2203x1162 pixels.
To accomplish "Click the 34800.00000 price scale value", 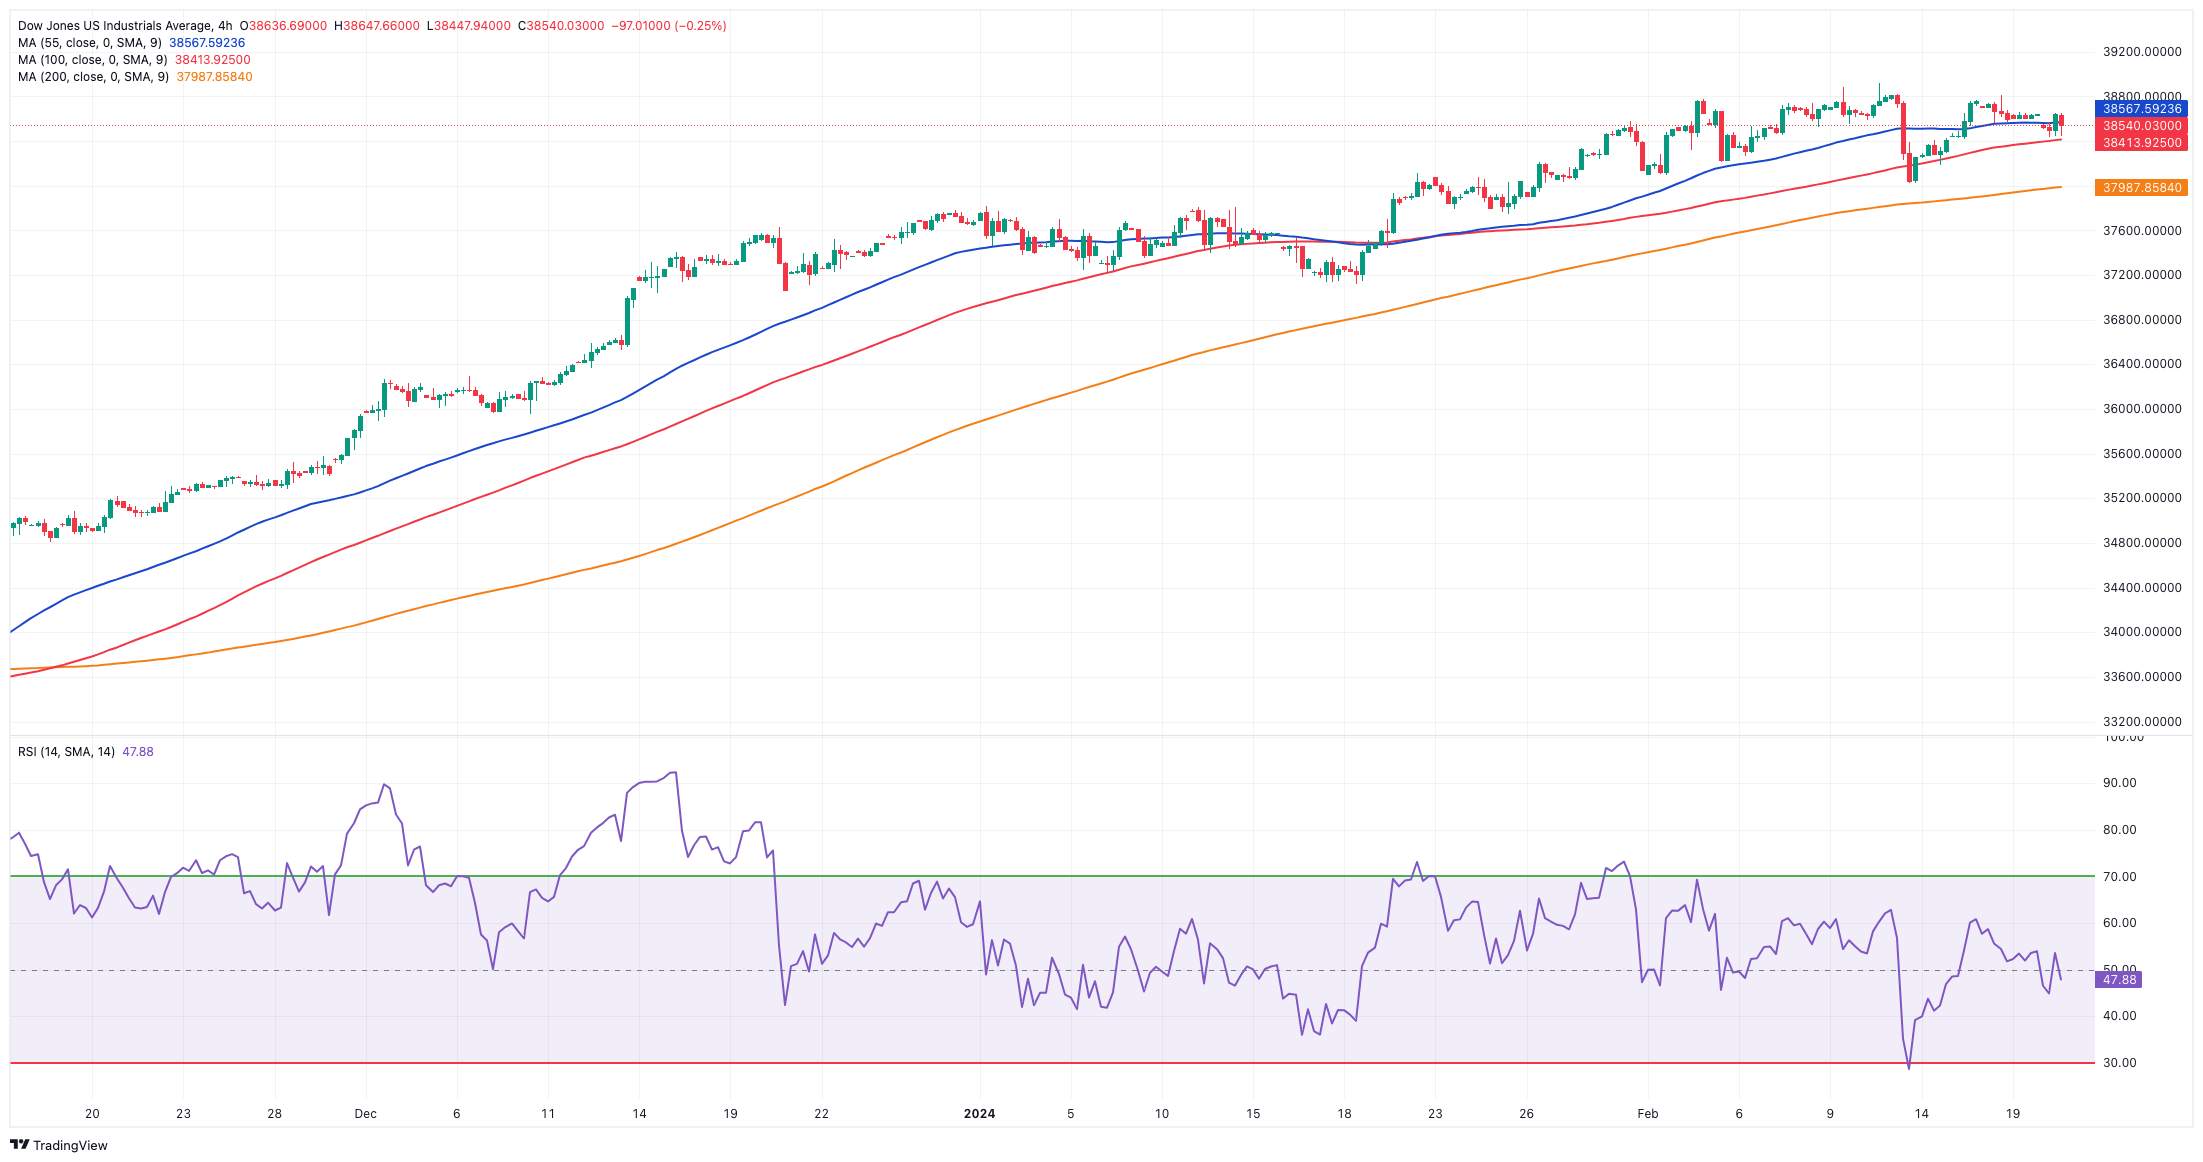I will [2142, 543].
